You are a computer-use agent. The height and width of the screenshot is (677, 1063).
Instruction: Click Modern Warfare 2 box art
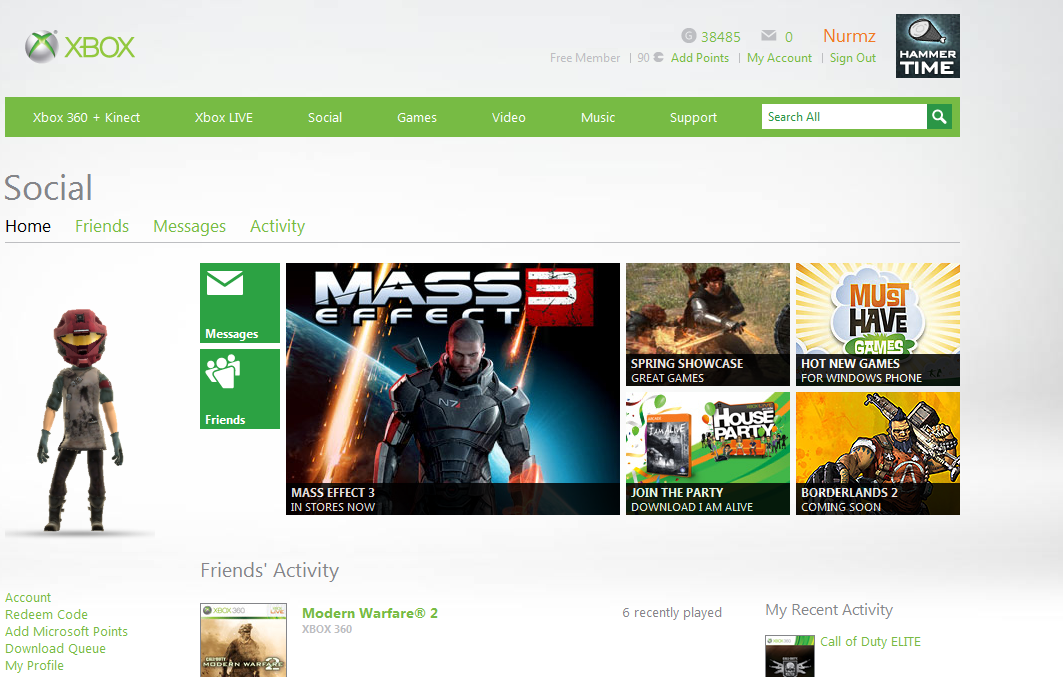coord(243,640)
